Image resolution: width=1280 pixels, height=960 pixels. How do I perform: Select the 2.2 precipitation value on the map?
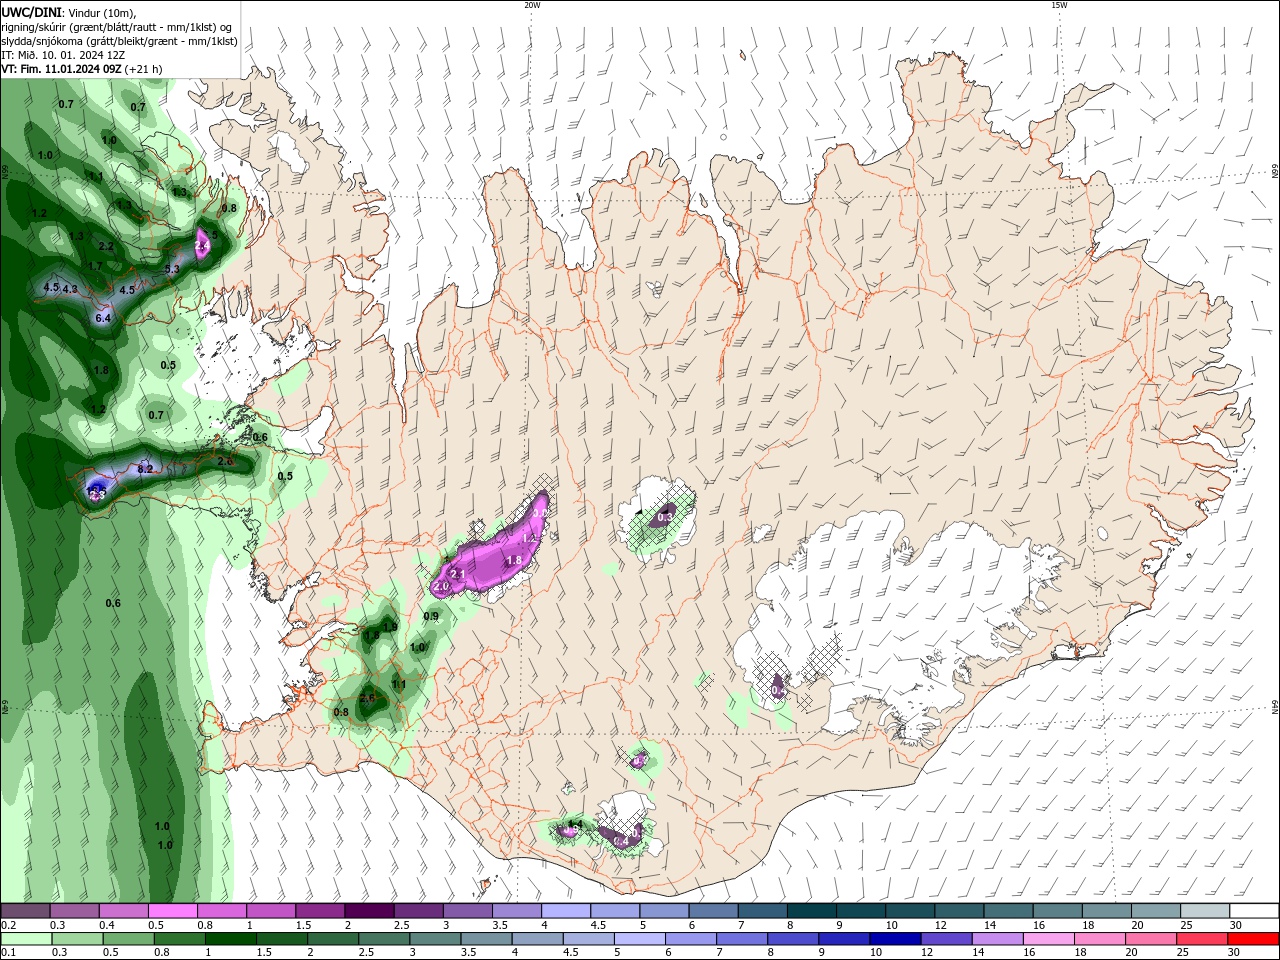106,246
